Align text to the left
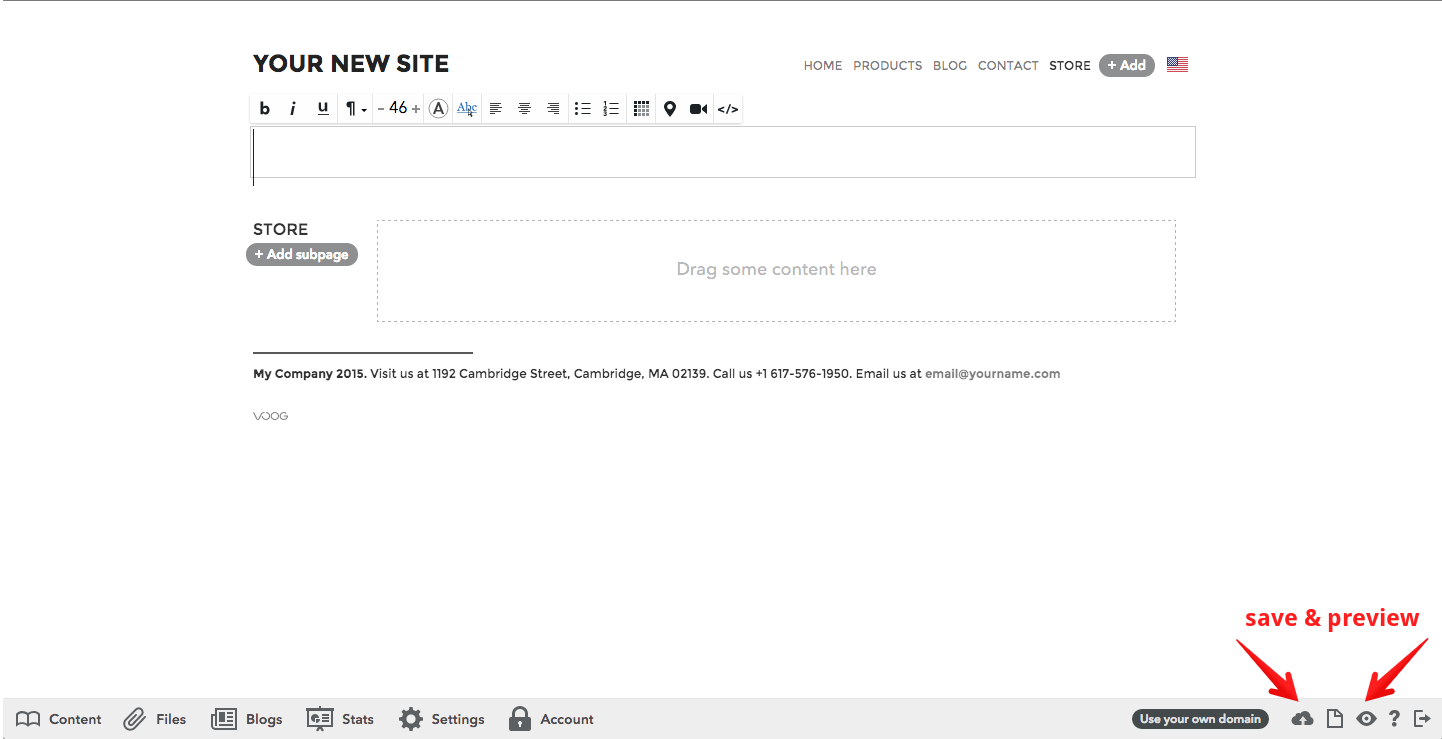Screen dimensions: 1442x739 pyautogui.click(x=495, y=109)
